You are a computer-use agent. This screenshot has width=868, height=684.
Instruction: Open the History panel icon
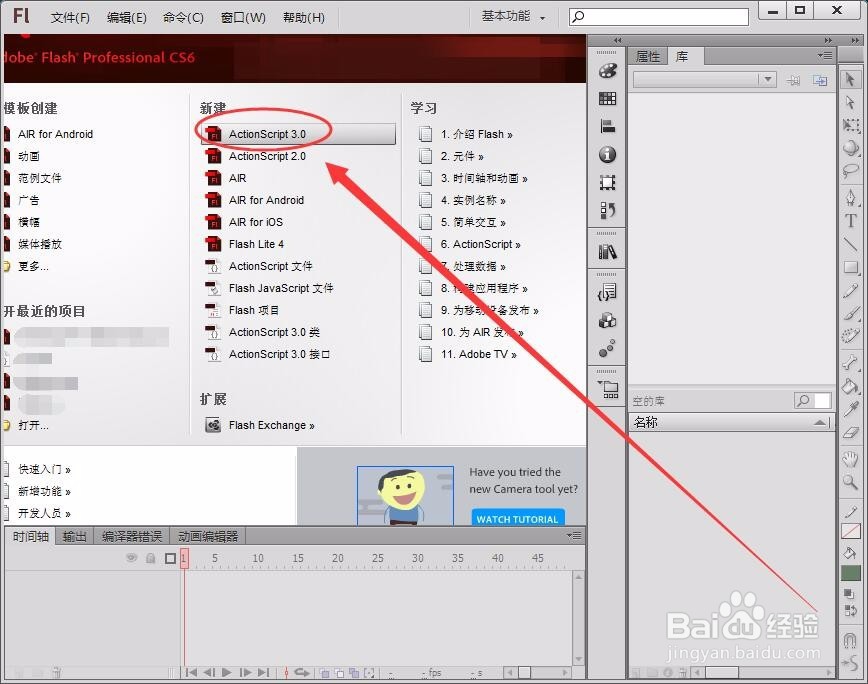coord(607,210)
